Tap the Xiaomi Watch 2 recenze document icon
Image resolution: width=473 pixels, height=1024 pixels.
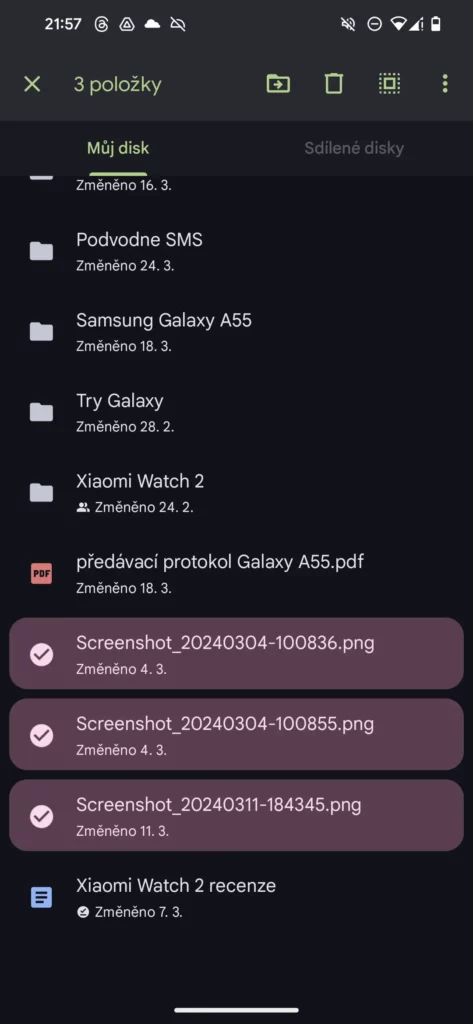tap(41, 897)
